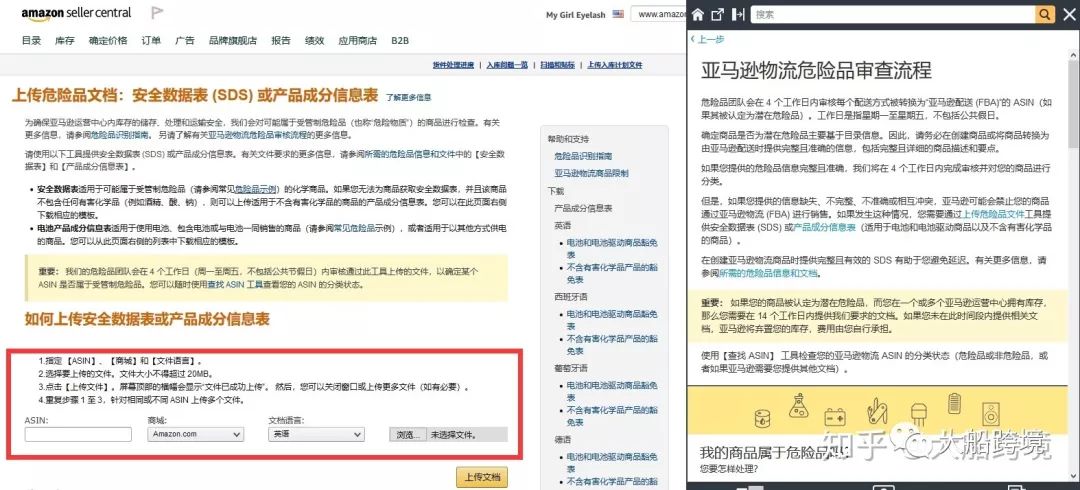The height and width of the screenshot is (490, 1080).
Task: Collapse help panel with dock arrow icon
Action: pyautogui.click(x=738, y=14)
